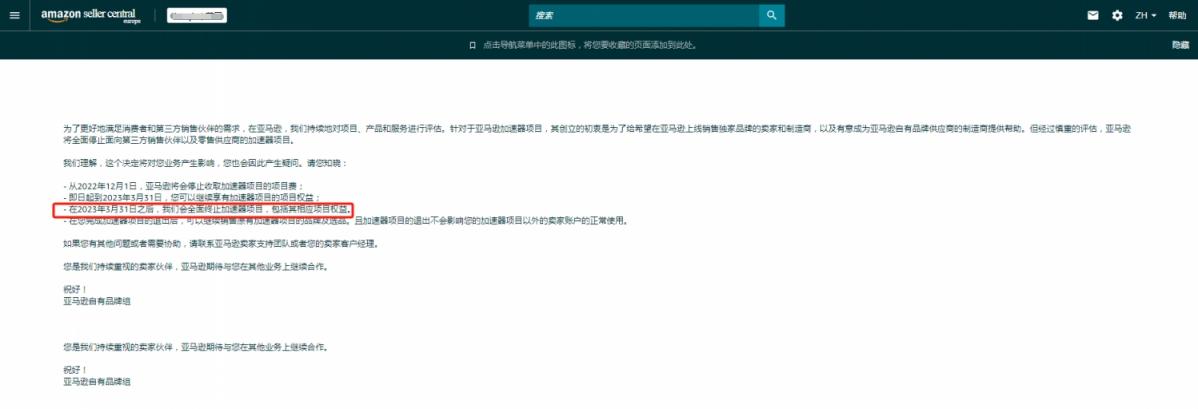
Task: Expand the ZH language dropdown
Action: [1145, 15]
